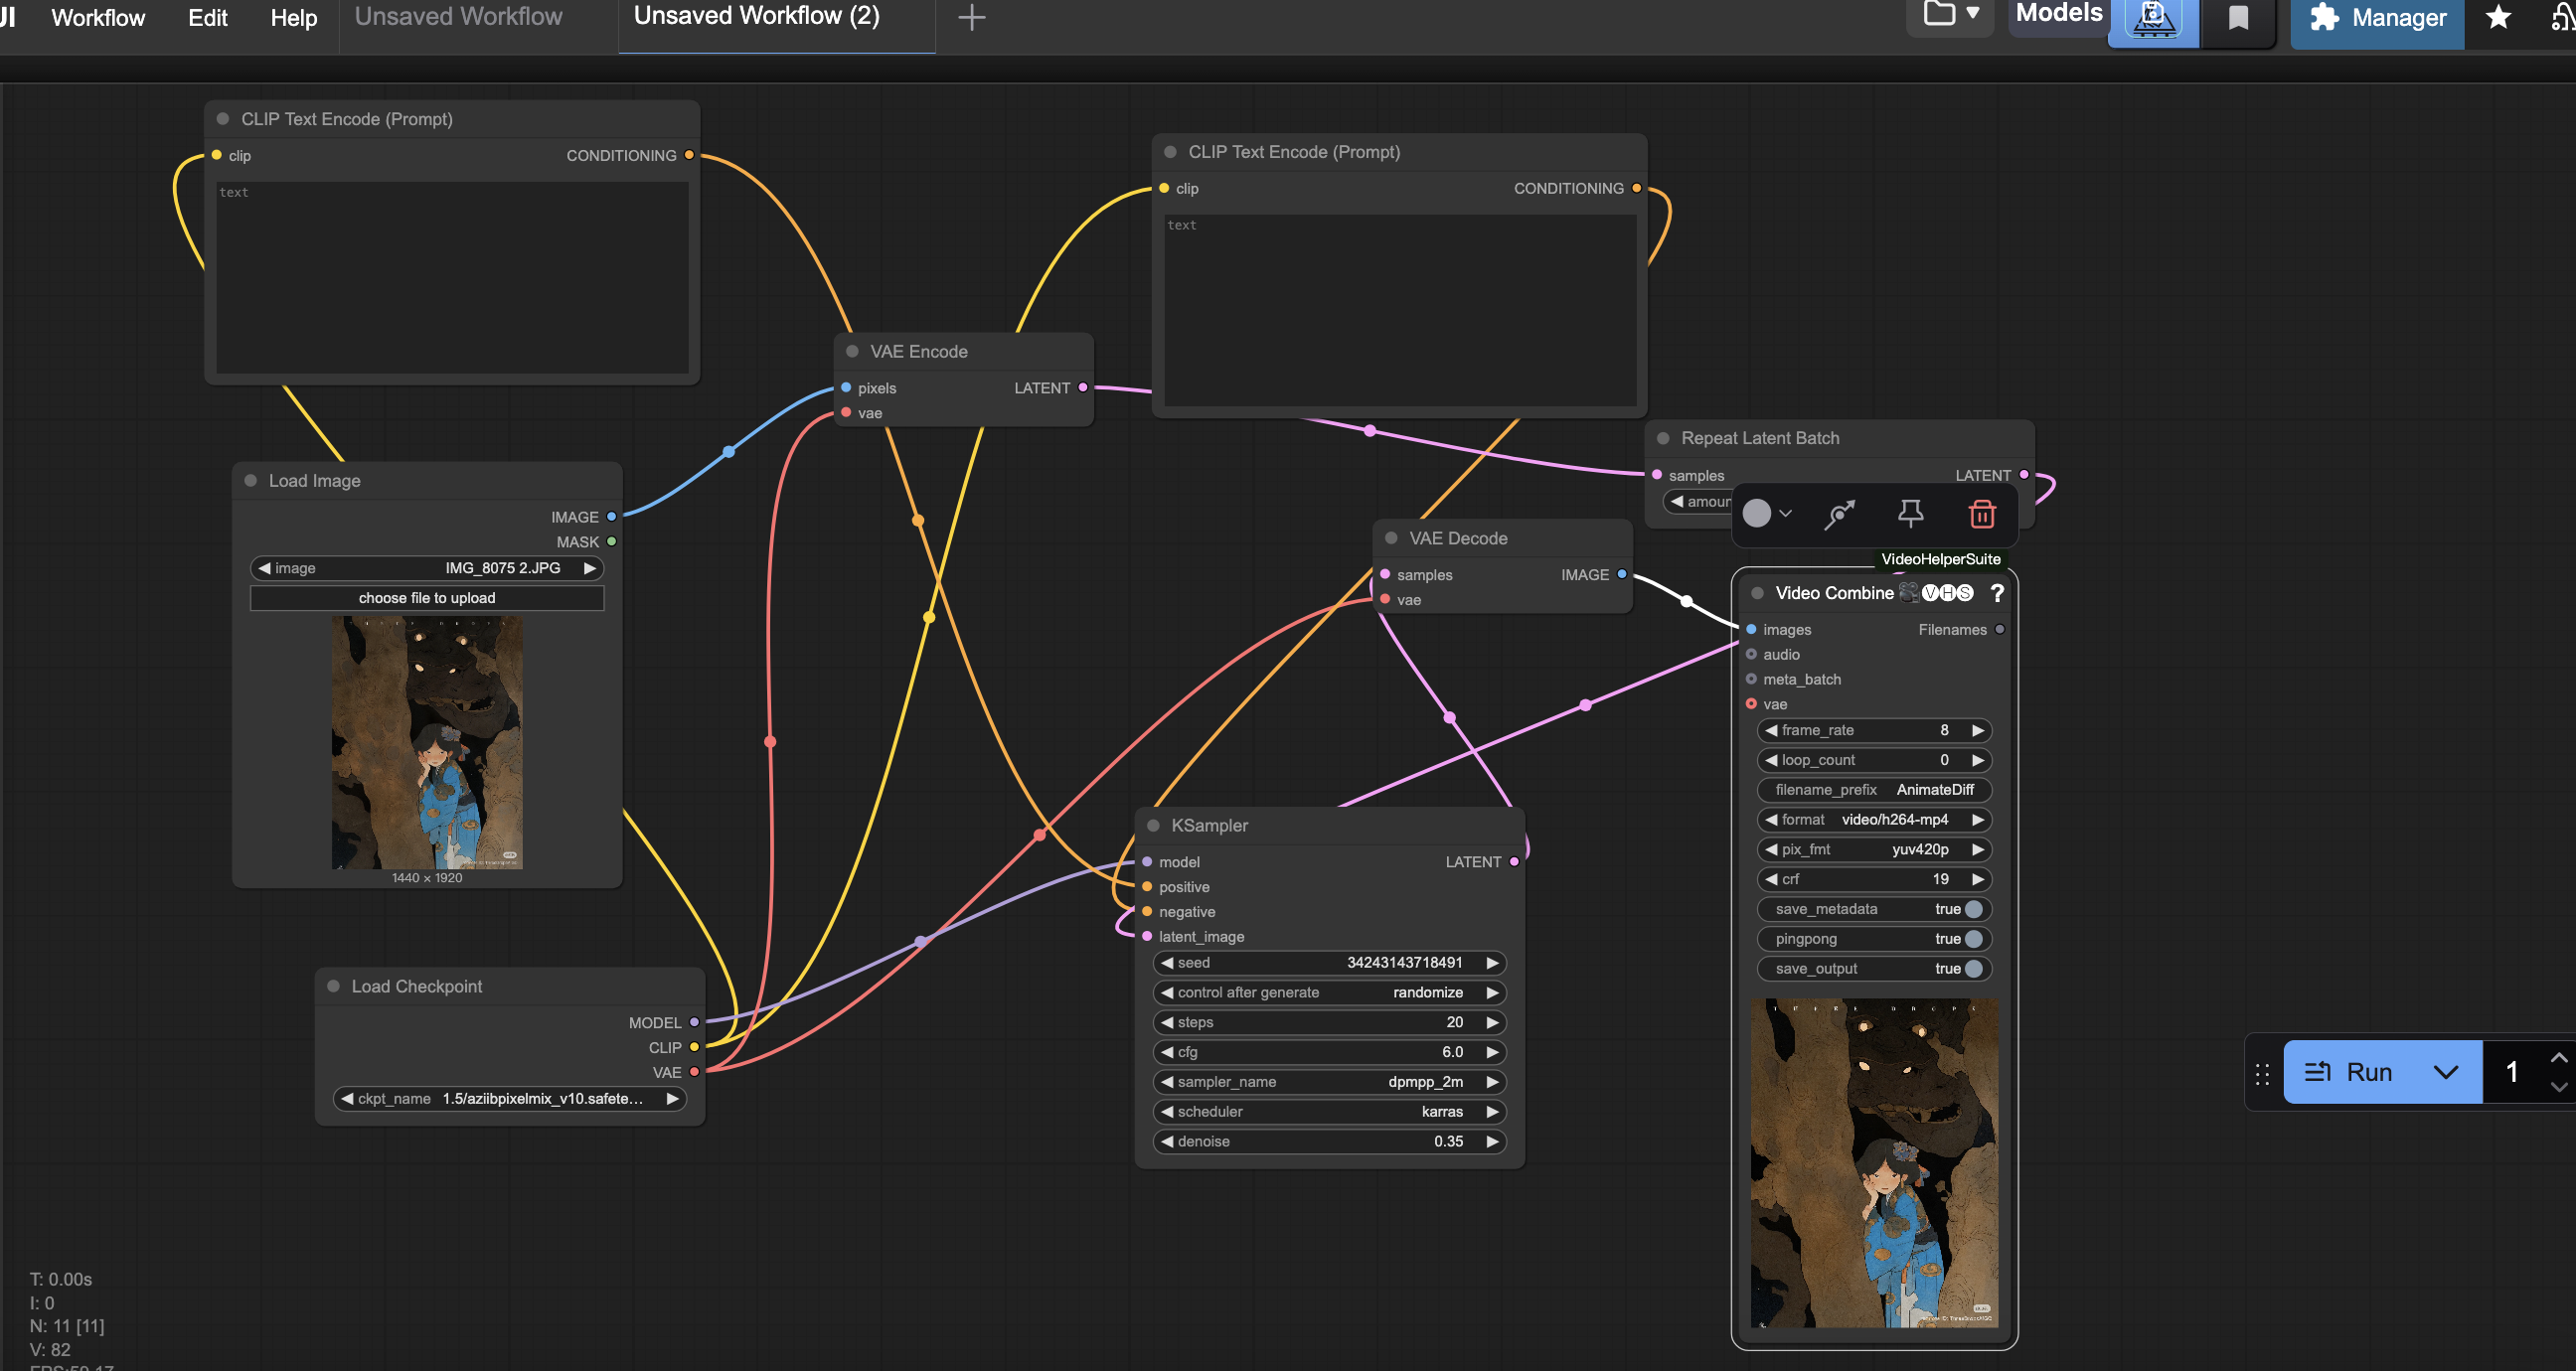
Task: Click the star icon beside Manager
Action: pos(2497,18)
